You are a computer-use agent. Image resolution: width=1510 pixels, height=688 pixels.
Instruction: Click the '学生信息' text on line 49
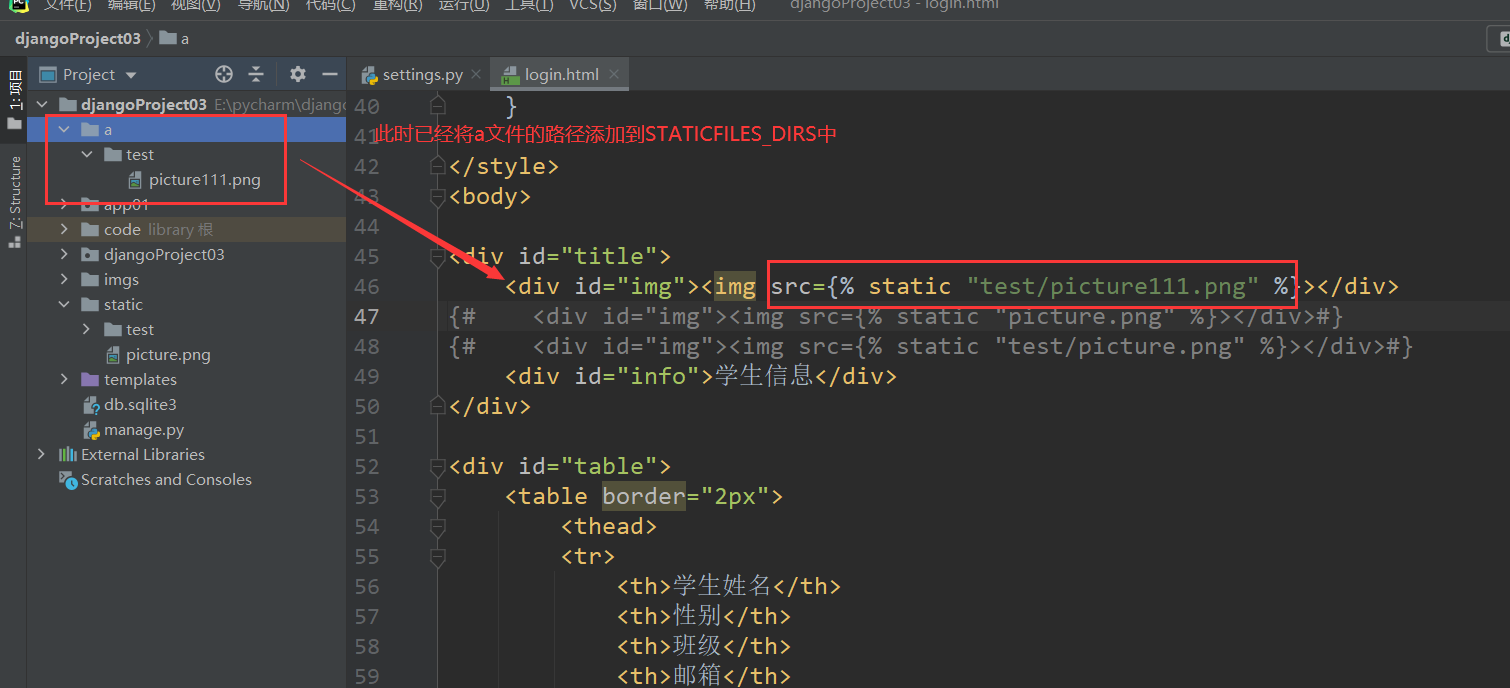click(764, 376)
